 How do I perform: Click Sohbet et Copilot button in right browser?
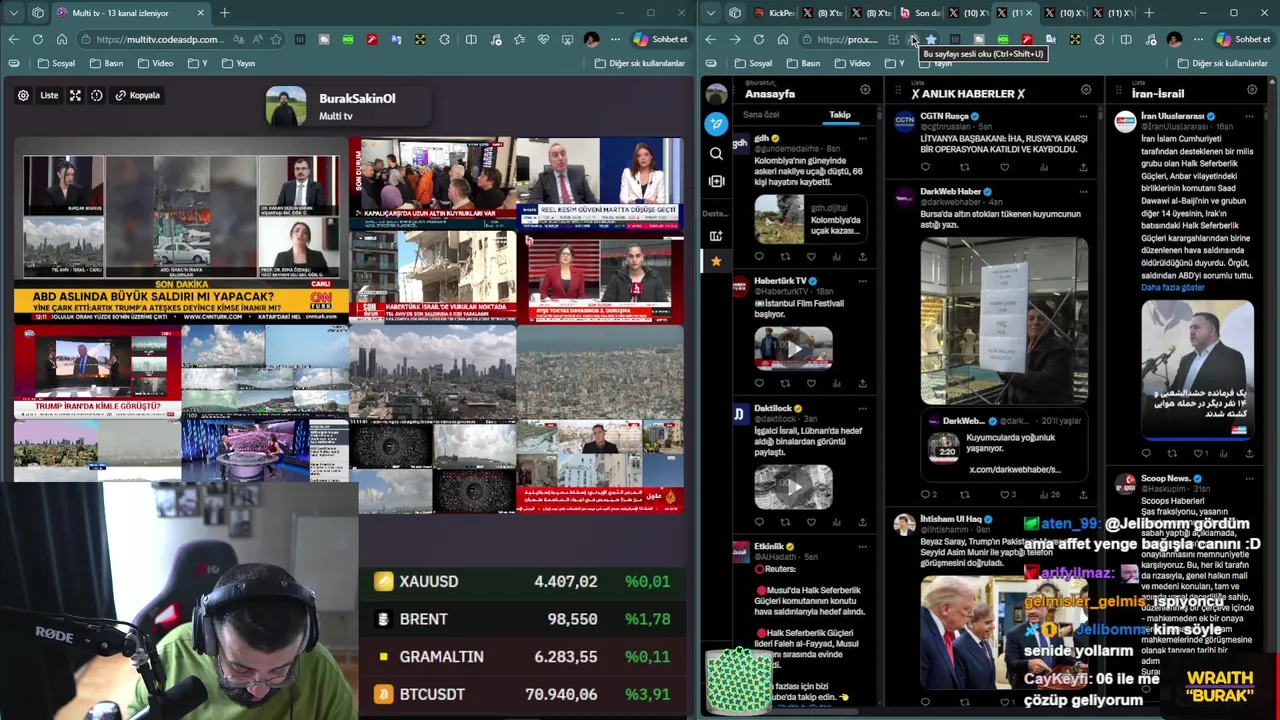[1244, 39]
